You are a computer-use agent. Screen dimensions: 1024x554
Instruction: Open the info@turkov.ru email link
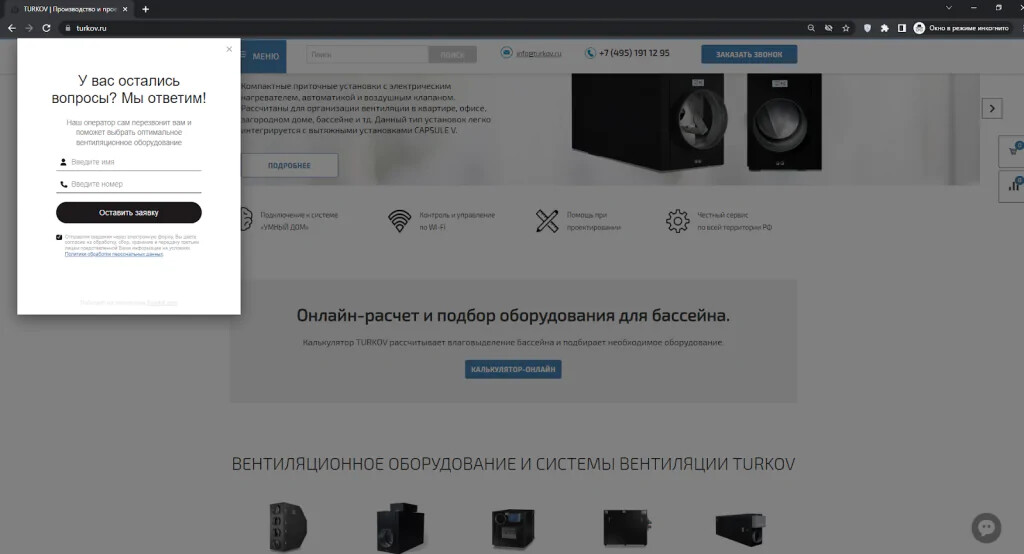(539, 54)
